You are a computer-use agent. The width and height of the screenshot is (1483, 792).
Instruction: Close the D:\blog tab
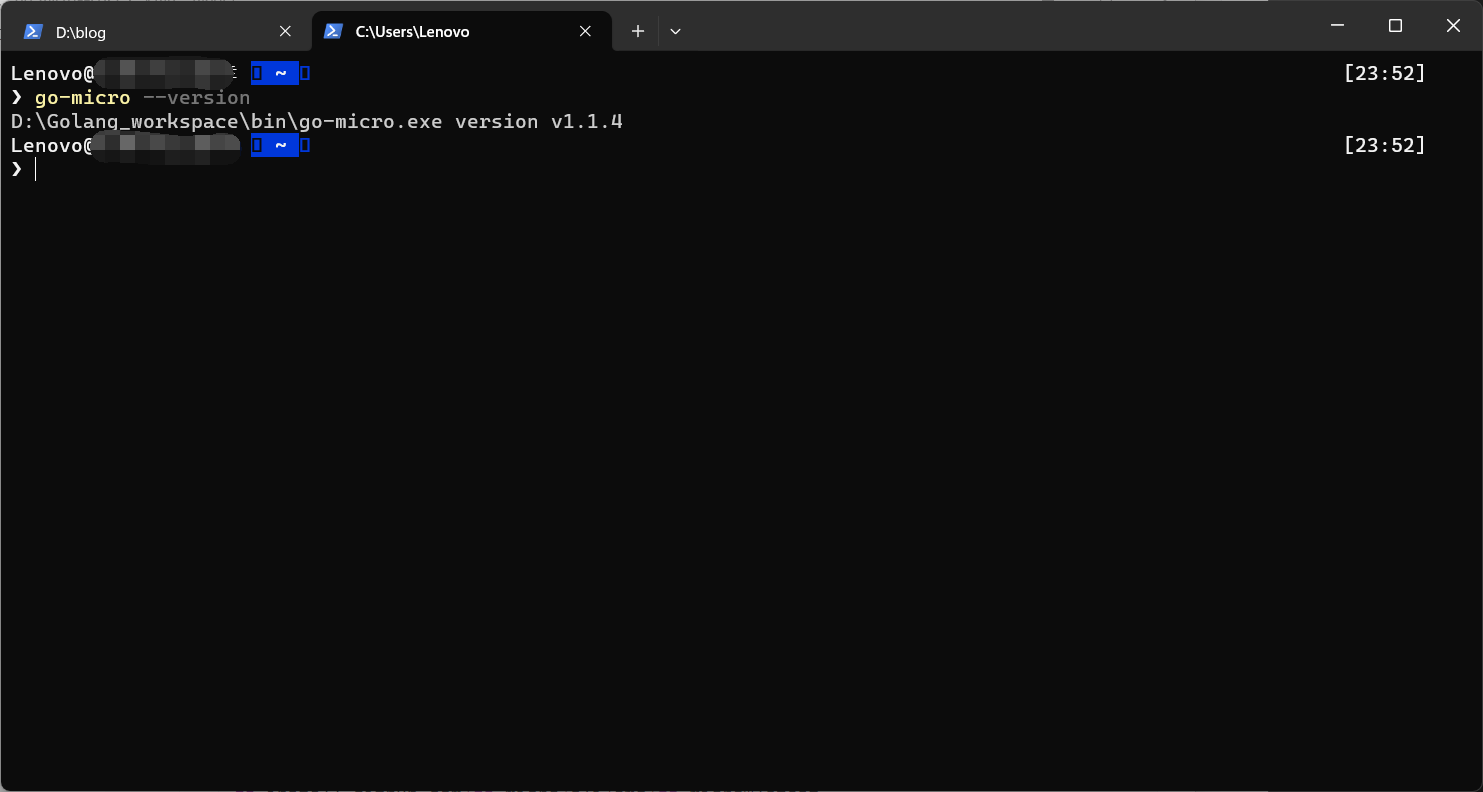tap(285, 31)
